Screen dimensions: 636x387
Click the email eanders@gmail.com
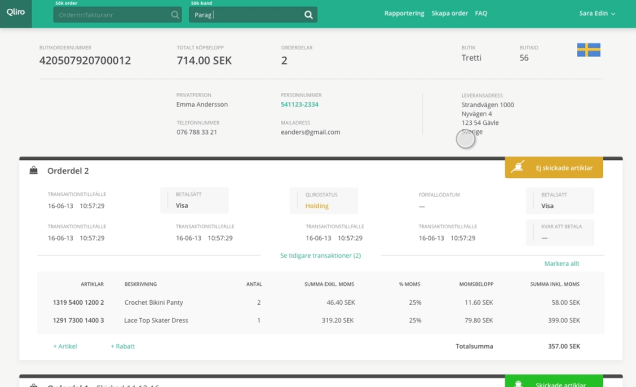coord(310,132)
